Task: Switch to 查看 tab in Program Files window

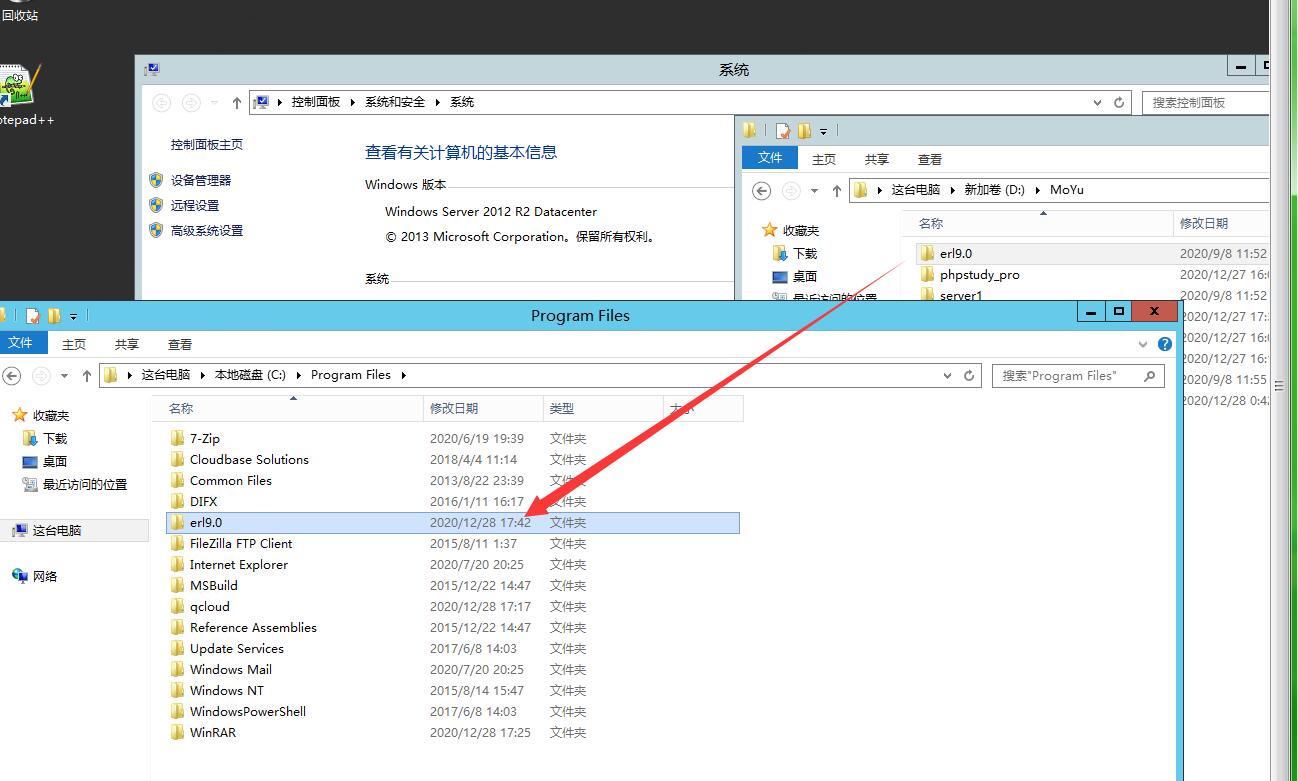Action: [180, 344]
